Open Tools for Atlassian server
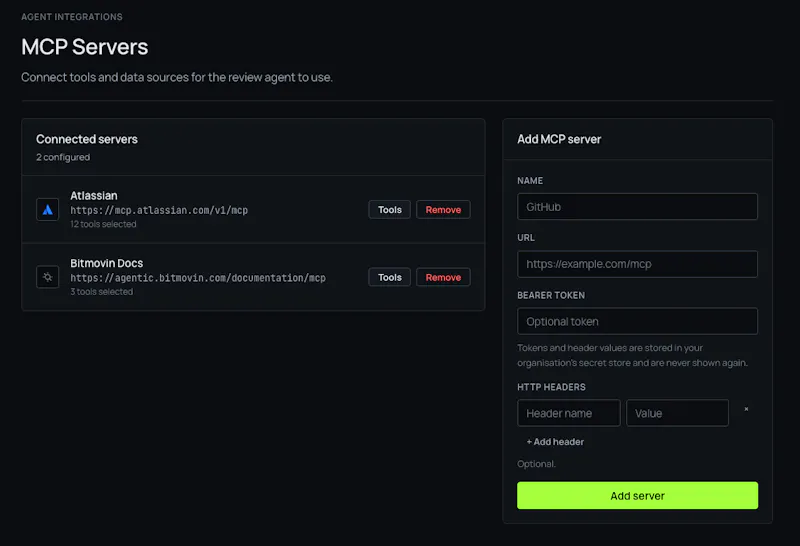The width and height of the screenshot is (800, 546). 389,210
